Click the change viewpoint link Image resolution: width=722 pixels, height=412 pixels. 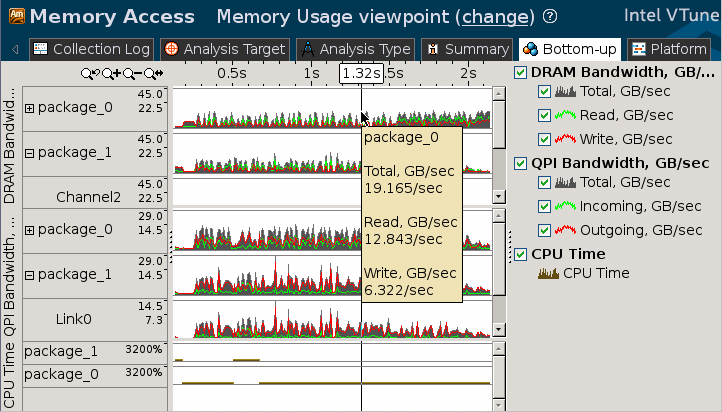click(489, 17)
